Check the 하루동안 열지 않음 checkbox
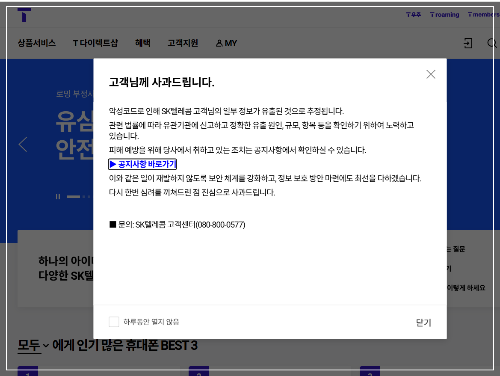The height and width of the screenshot is (376, 500). coord(114,322)
